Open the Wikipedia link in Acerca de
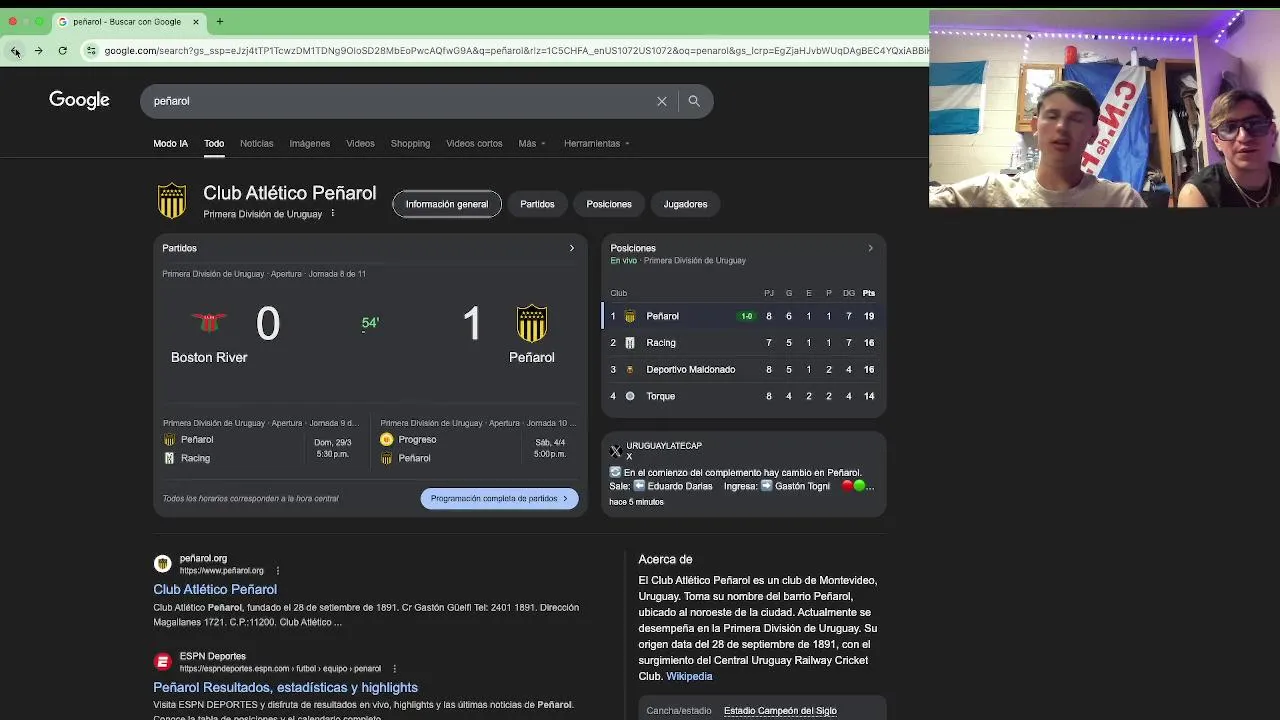1280x720 pixels. (x=689, y=676)
